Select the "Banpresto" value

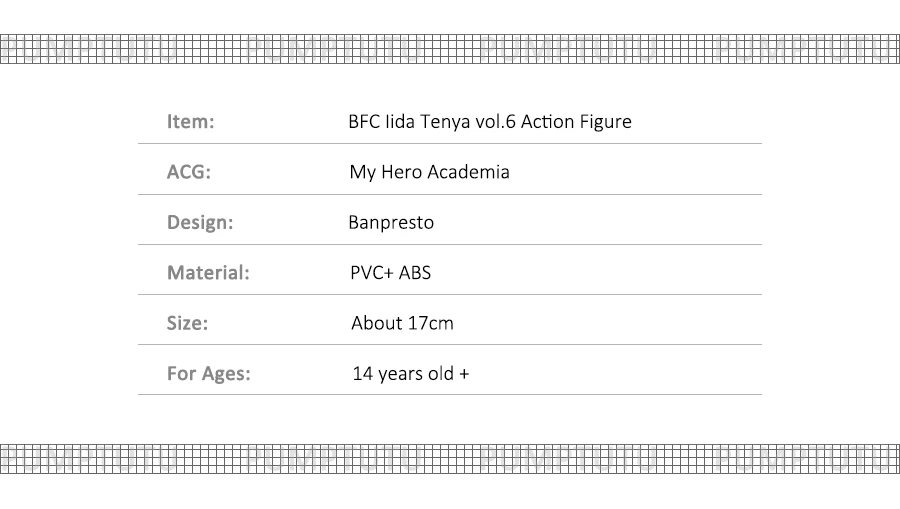pos(391,222)
